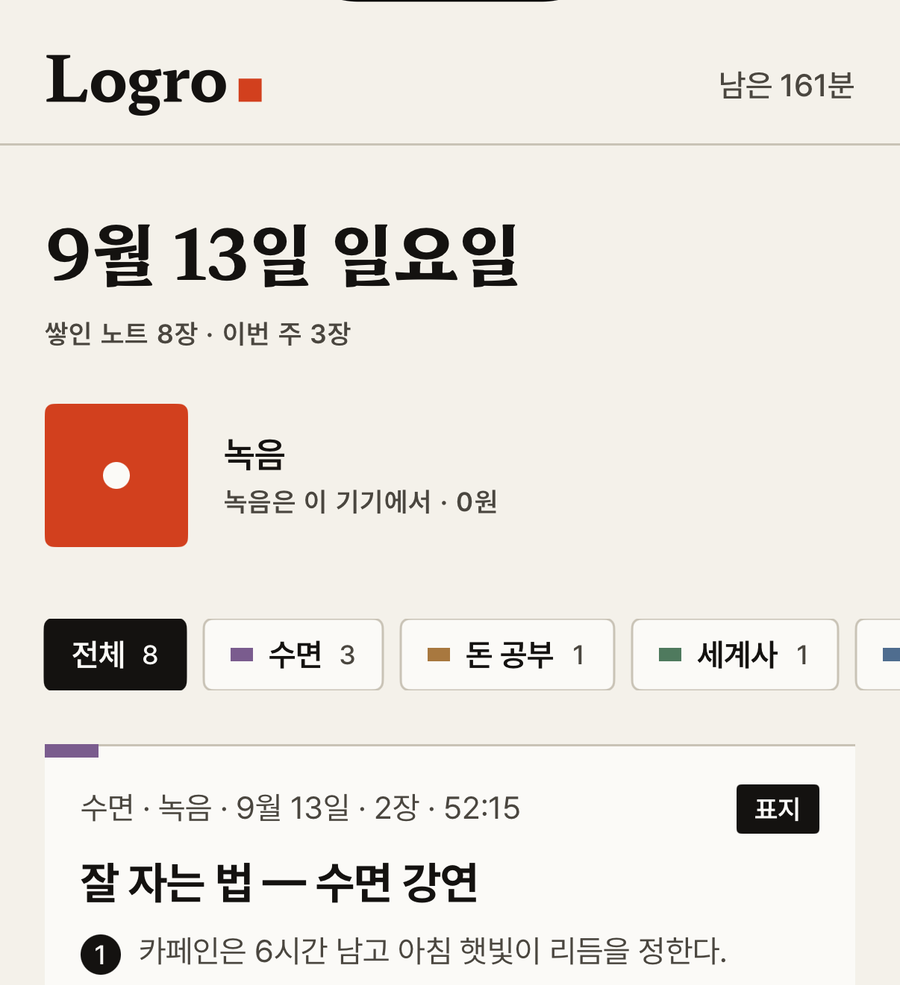The height and width of the screenshot is (985, 900).
Task: Check the remaining 남은 161분 minutes
Action: [786, 85]
